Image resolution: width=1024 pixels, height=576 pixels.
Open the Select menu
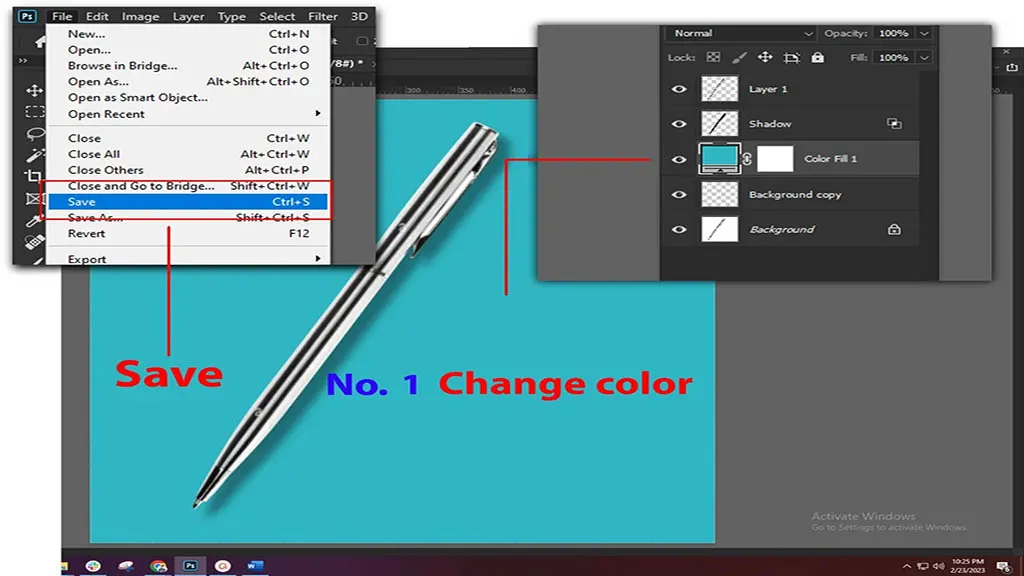tap(277, 16)
